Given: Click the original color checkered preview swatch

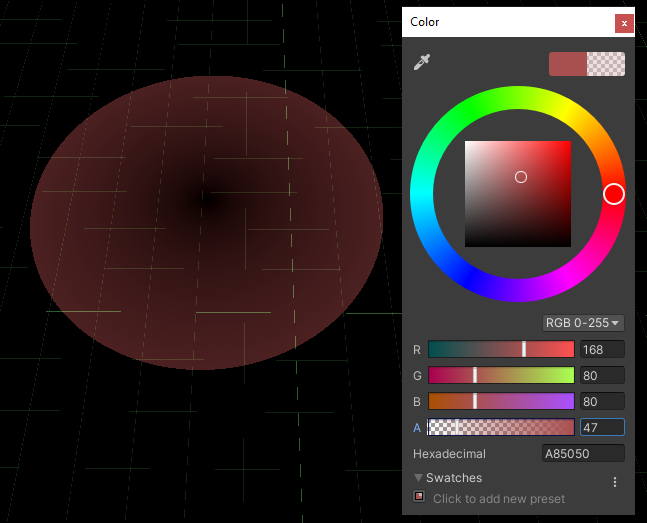Looking at the screenshot, I should [x=606, y=64].
